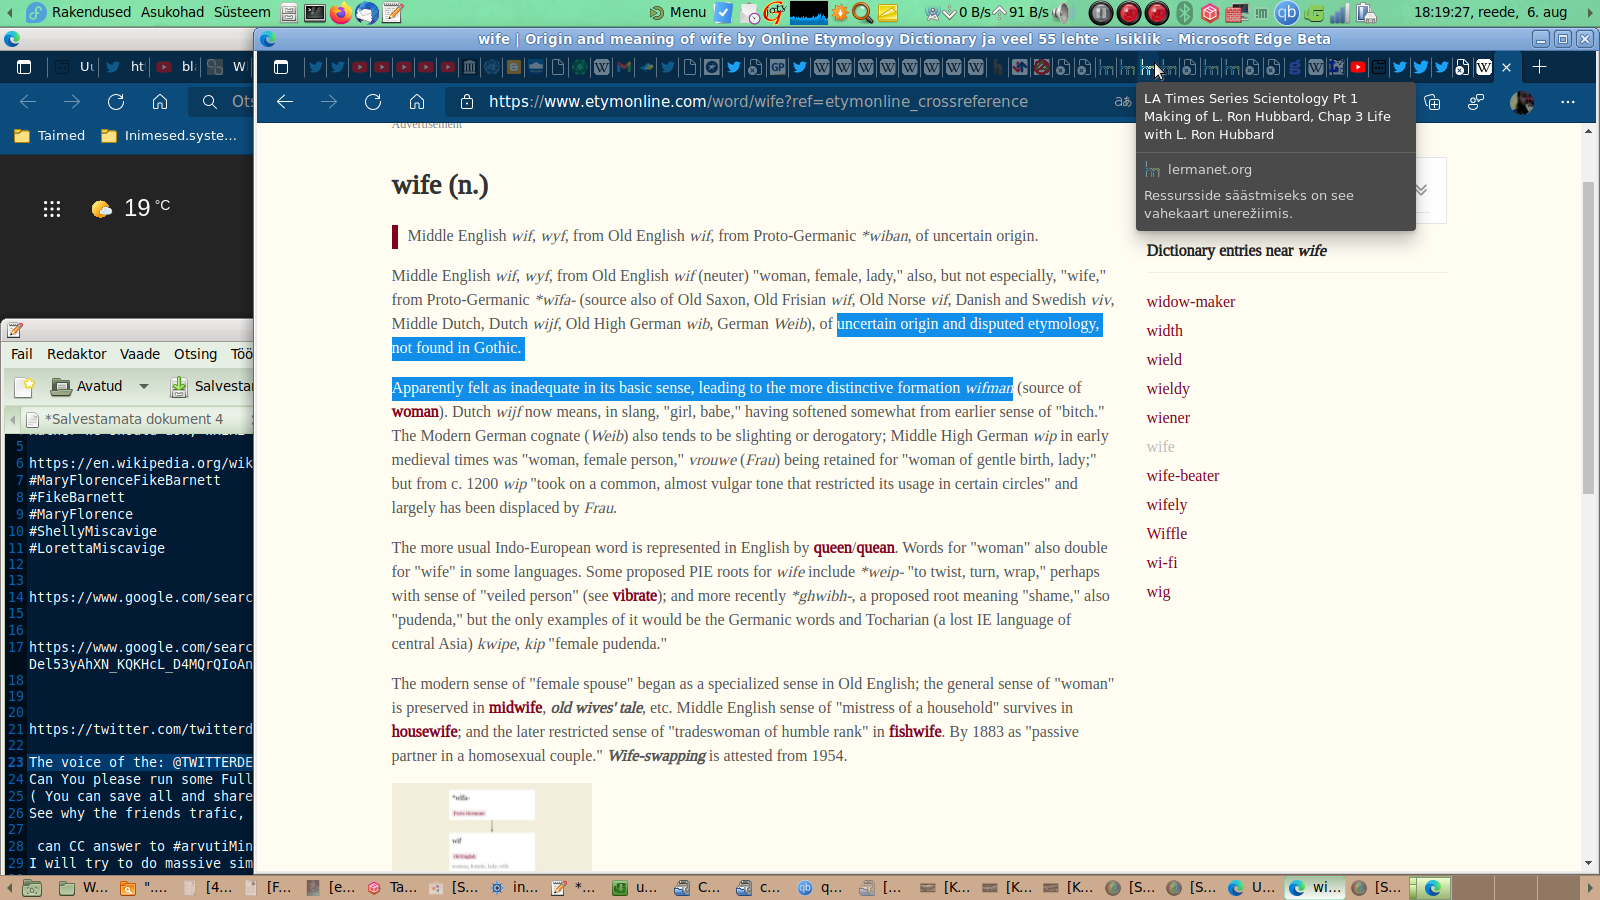Open the 'midwife' entry link
Image resolution: width=1600 pixels, height=900 pixels.
coord(516,708)
